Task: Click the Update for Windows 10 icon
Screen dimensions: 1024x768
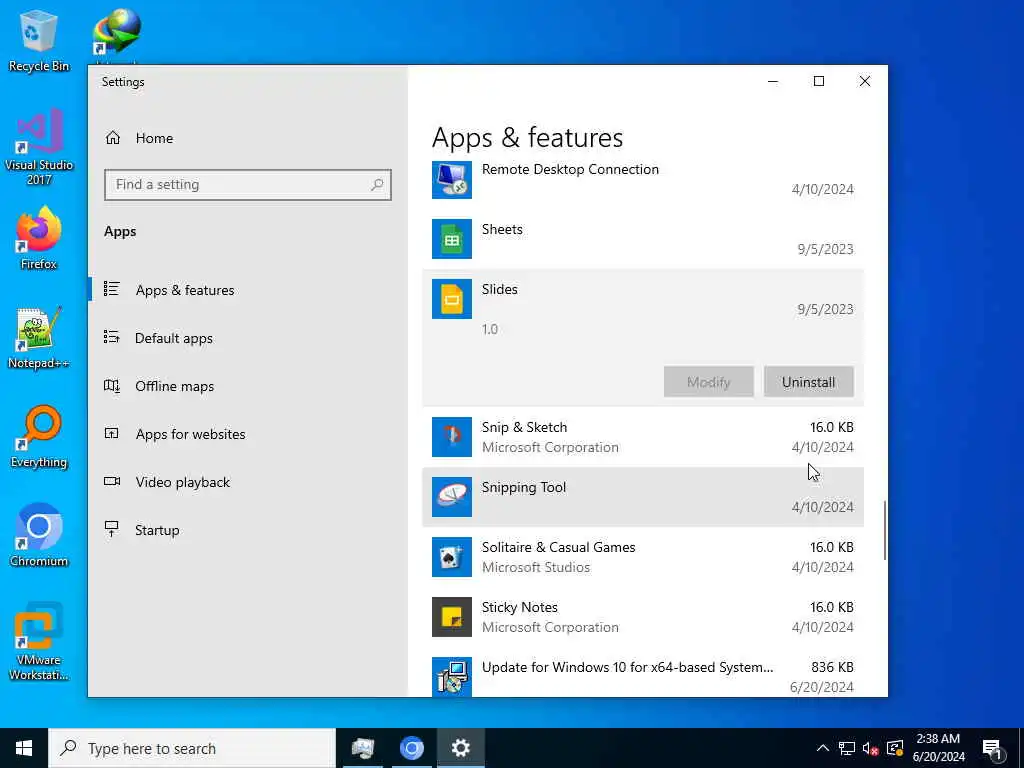Action: coord(451,676)
